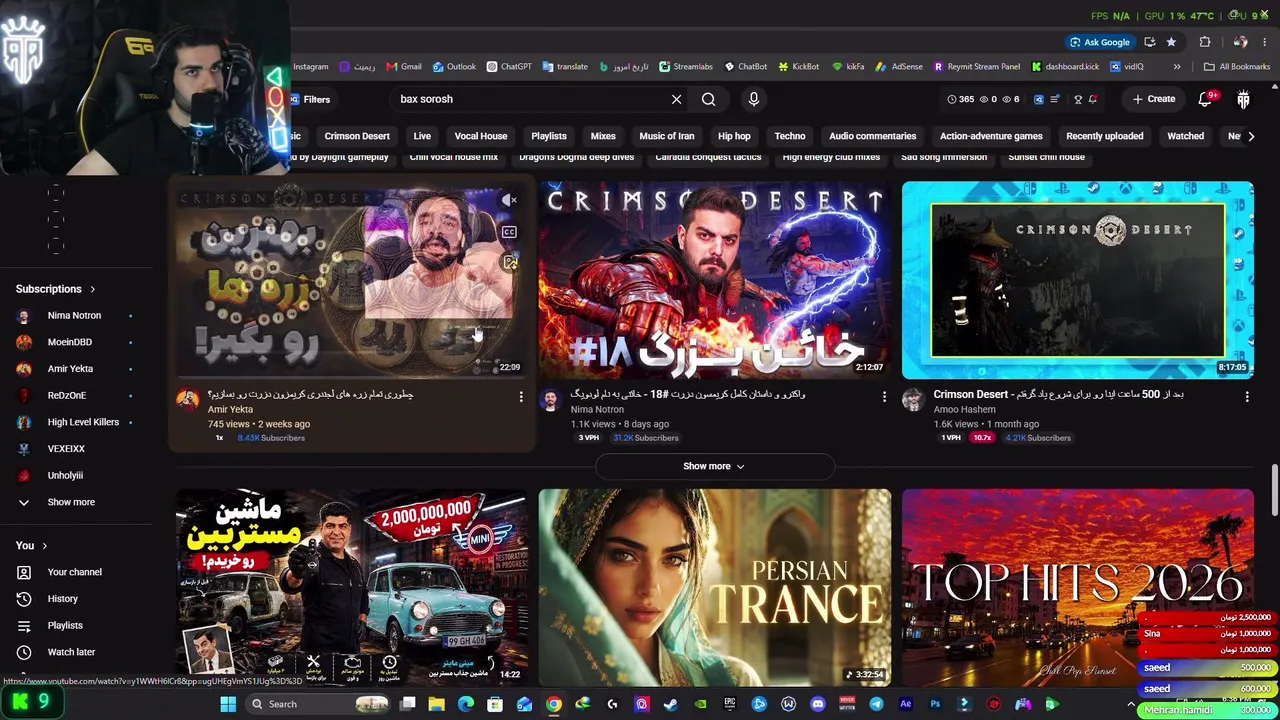Start voice search with the microphone icon

[754, 99]
